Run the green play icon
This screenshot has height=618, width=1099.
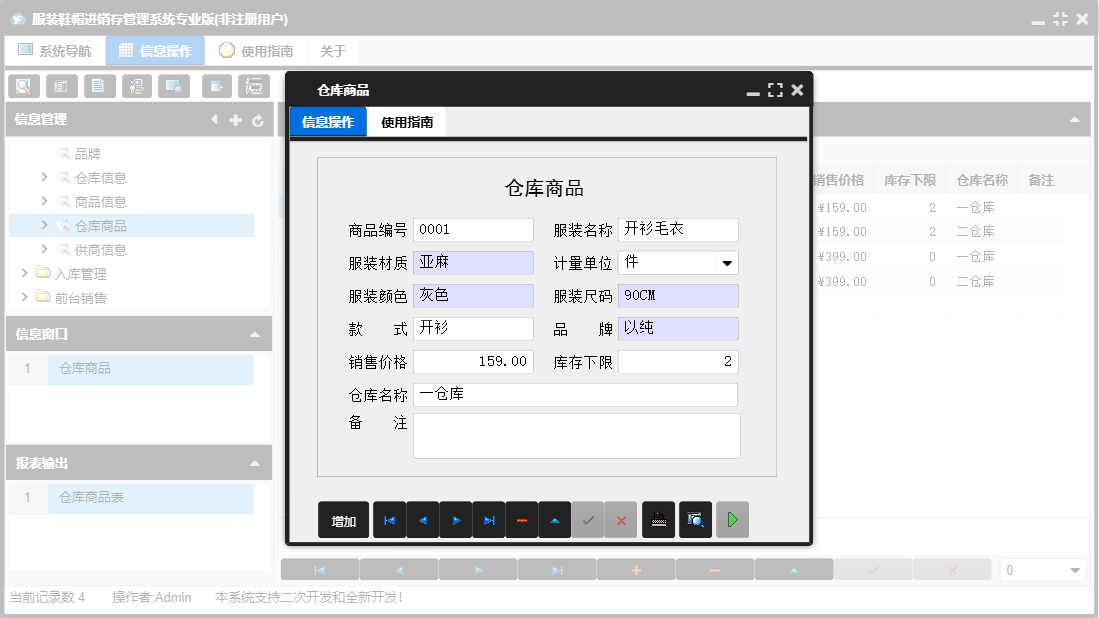(732, 519)
